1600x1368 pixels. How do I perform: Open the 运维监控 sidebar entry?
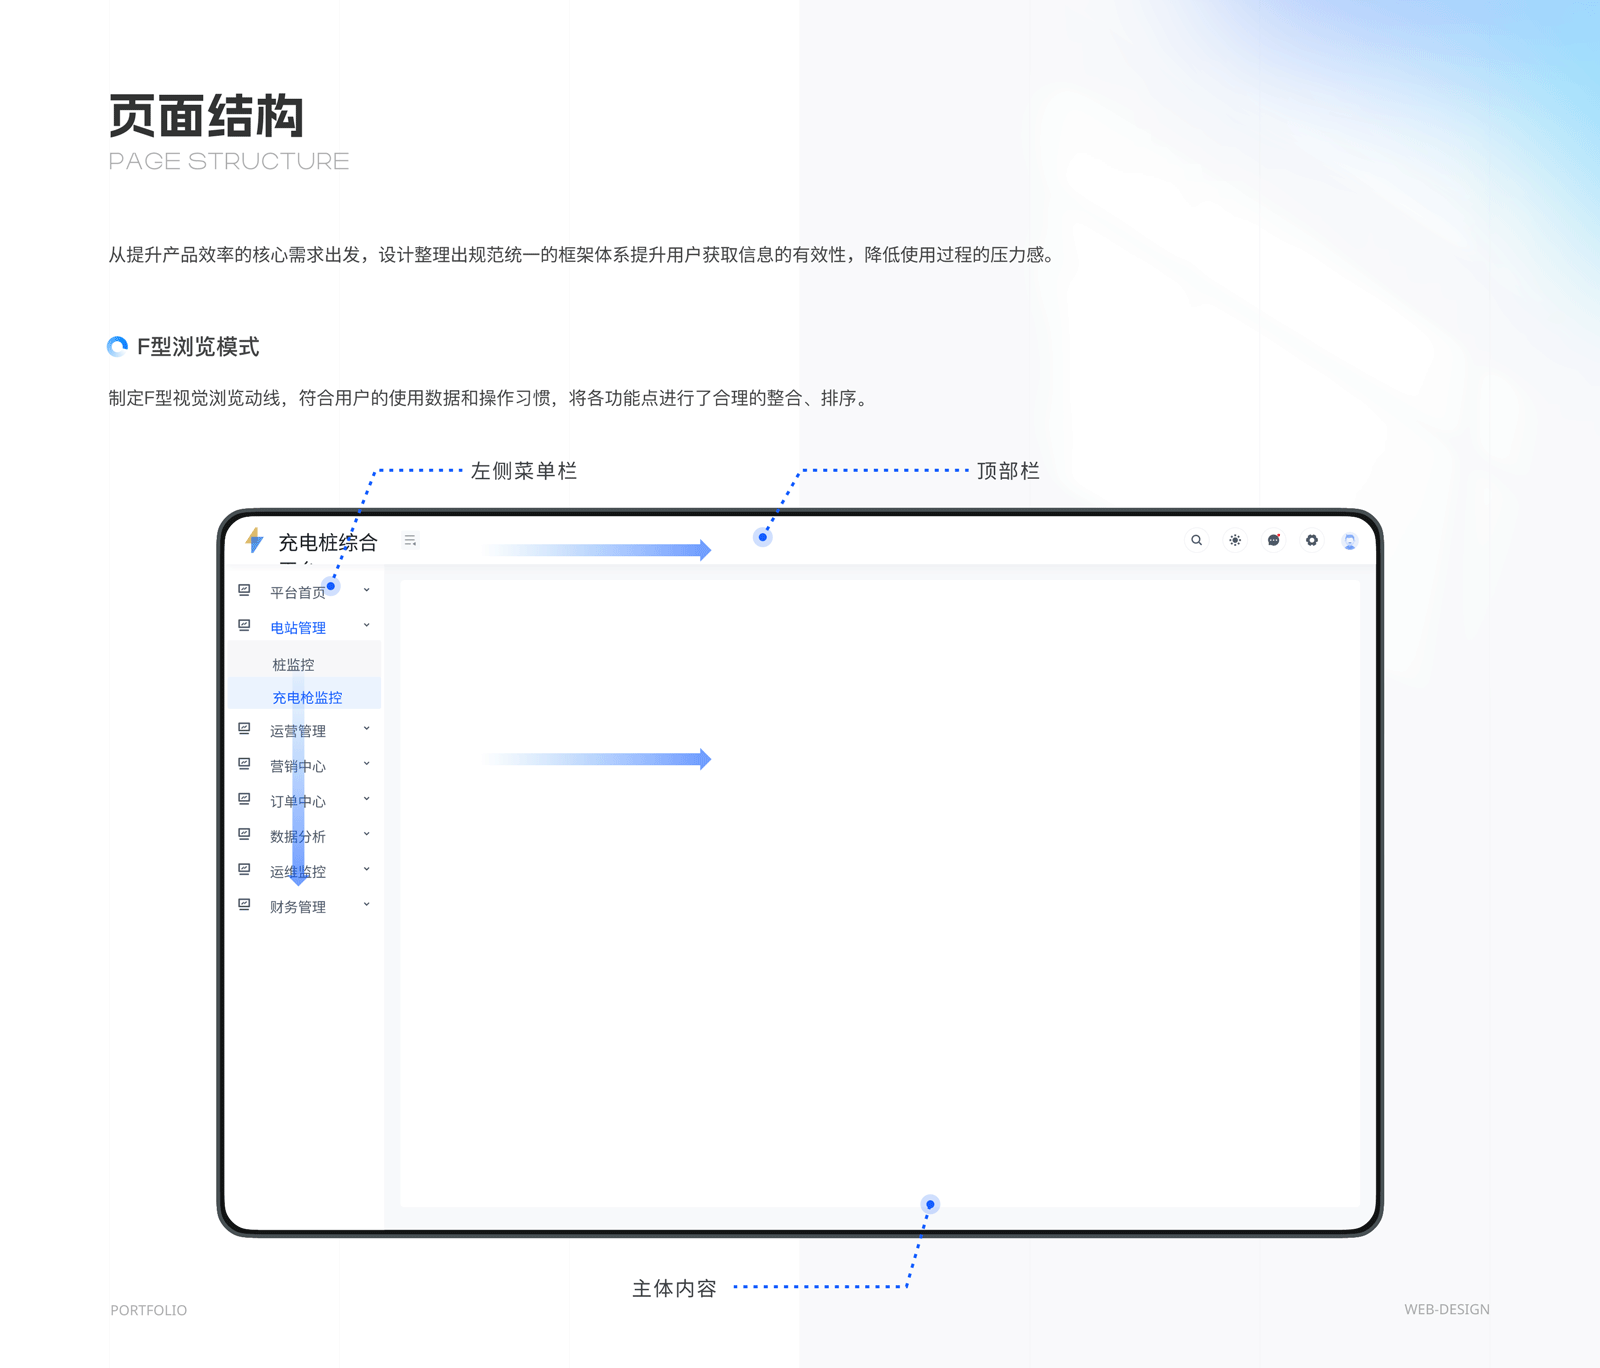click(x=297, y=870)
